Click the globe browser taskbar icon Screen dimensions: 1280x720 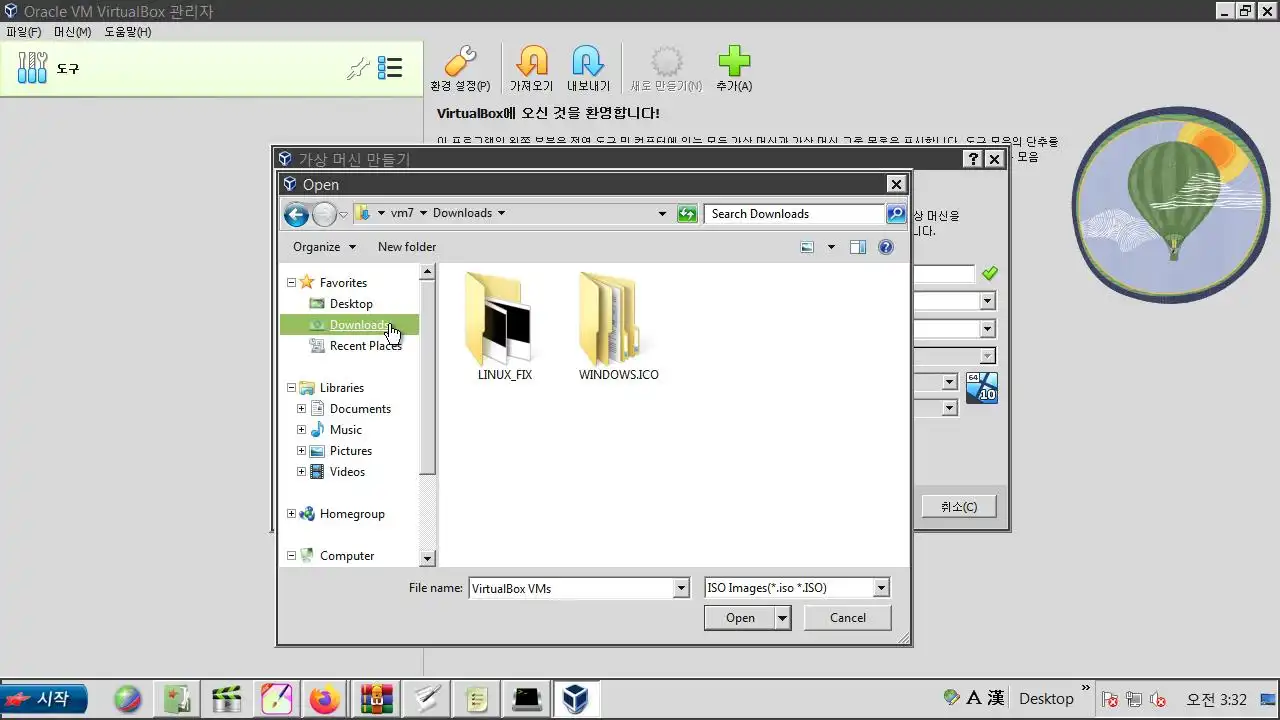point(127,699)
